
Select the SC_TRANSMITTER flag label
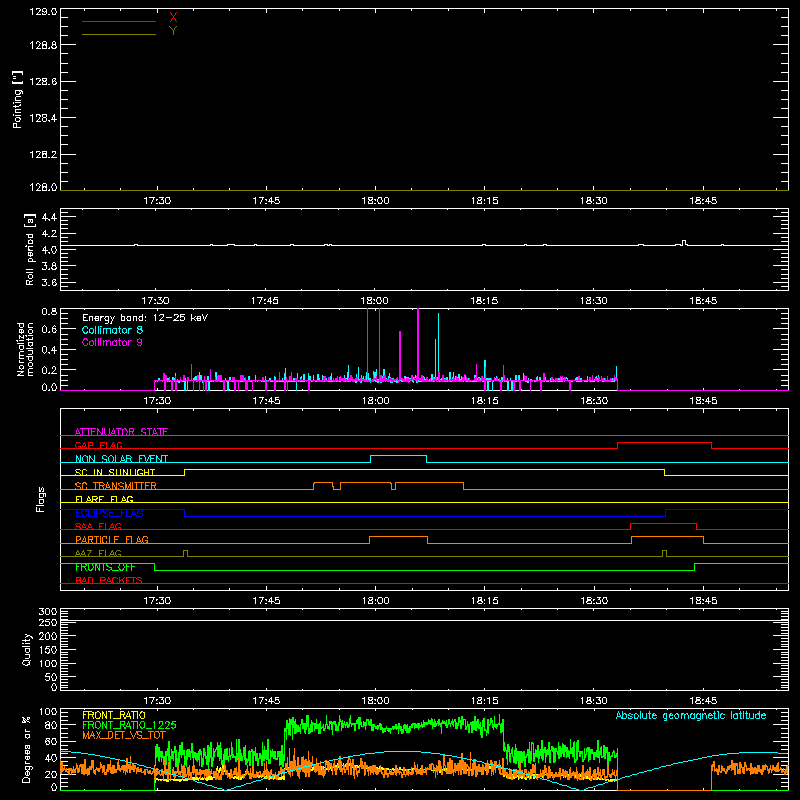[115, 486]
